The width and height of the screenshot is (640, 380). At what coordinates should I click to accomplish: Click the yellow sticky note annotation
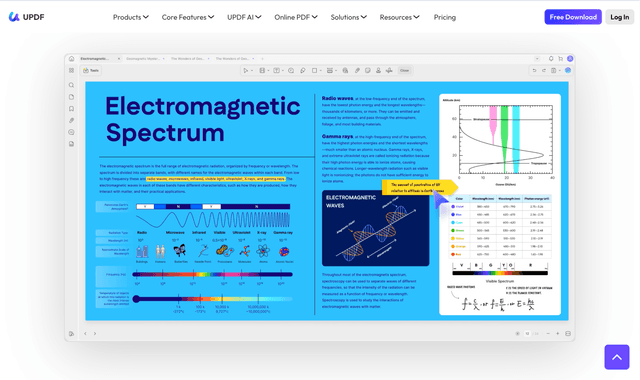coord(420,187)
